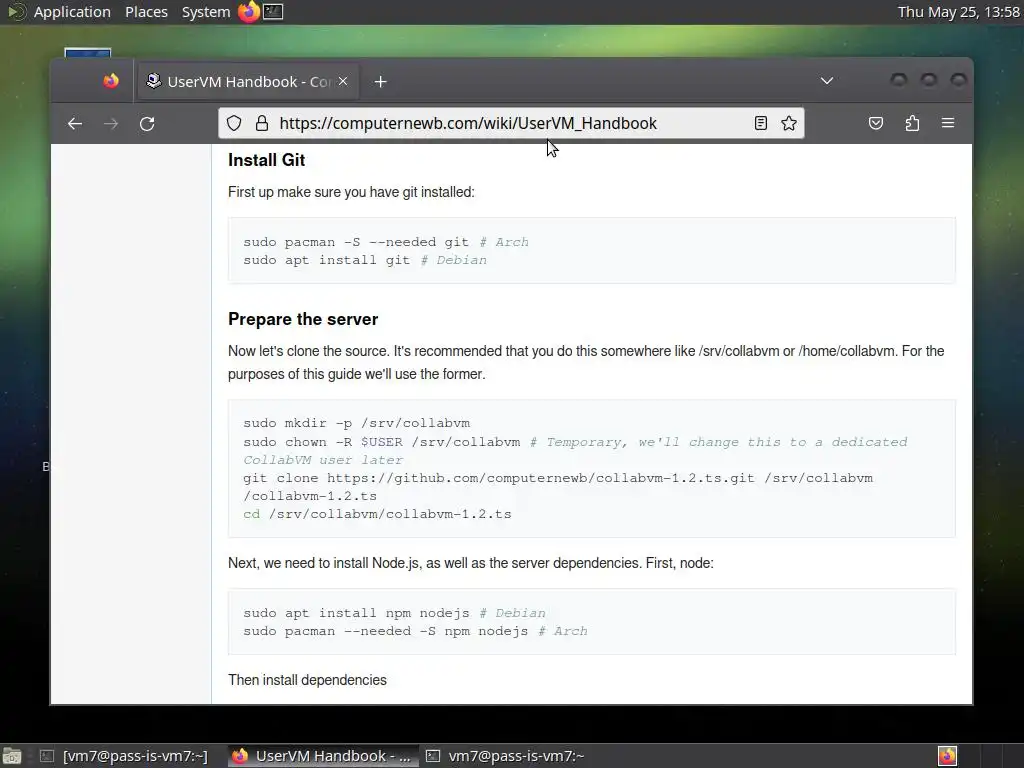The width and height of the screenshot is (1024, 768).
Task: Maximize the Firefox window
Action: pos(929,80)
